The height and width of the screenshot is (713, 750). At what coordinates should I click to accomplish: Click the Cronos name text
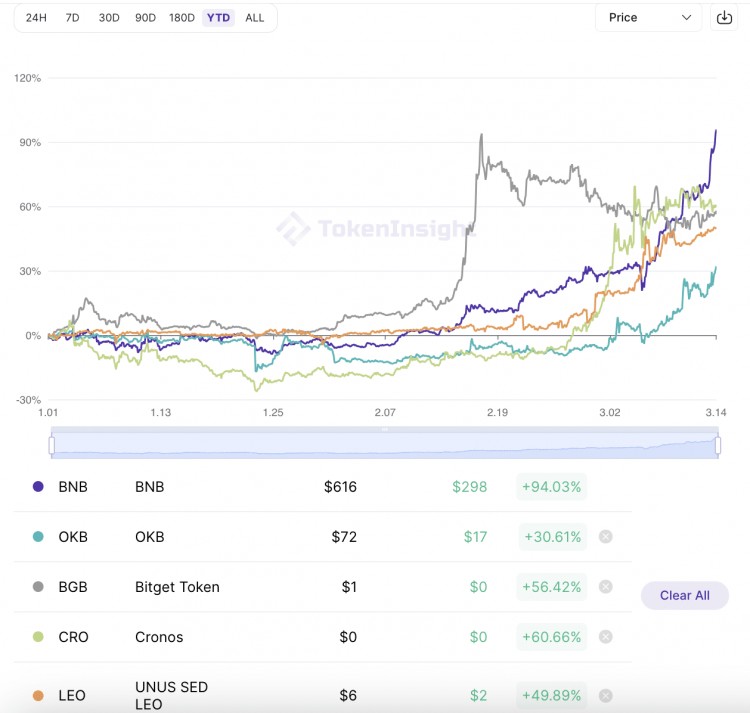[159, 637]
